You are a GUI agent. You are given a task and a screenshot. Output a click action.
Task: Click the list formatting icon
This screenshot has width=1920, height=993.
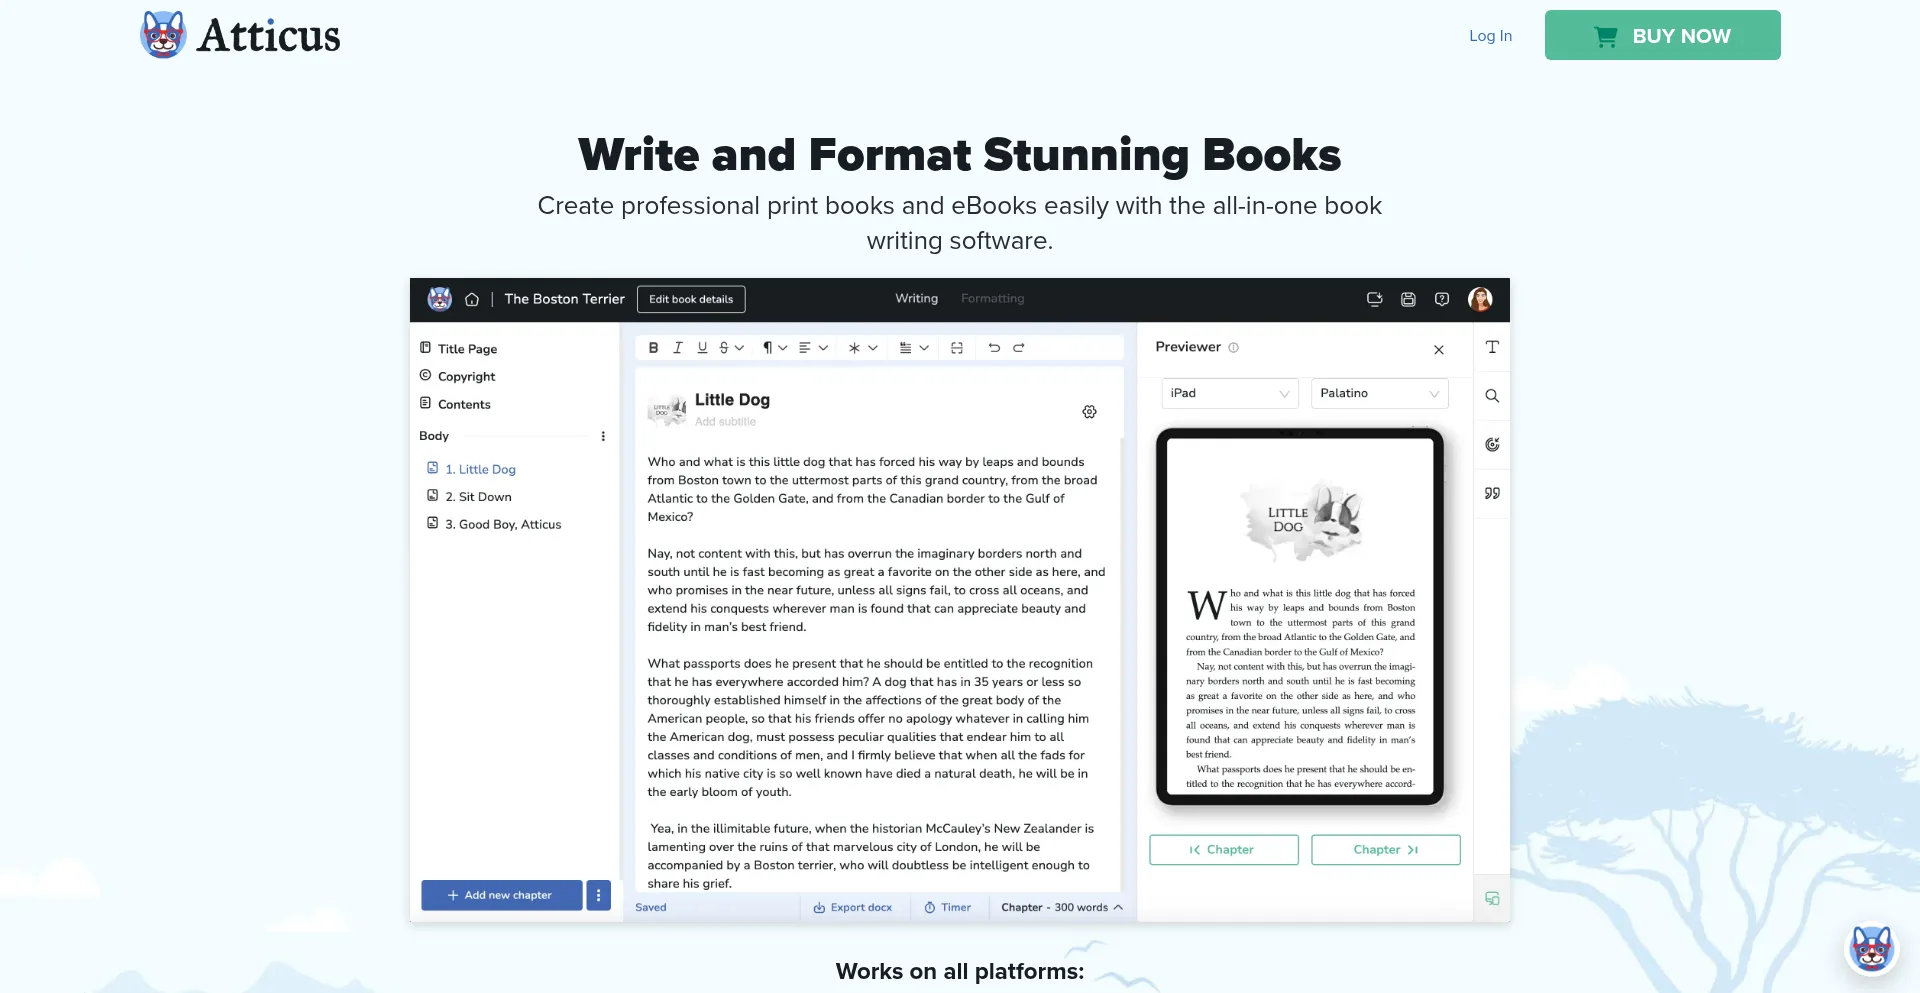pyautogui.click(x=905, y=348)
